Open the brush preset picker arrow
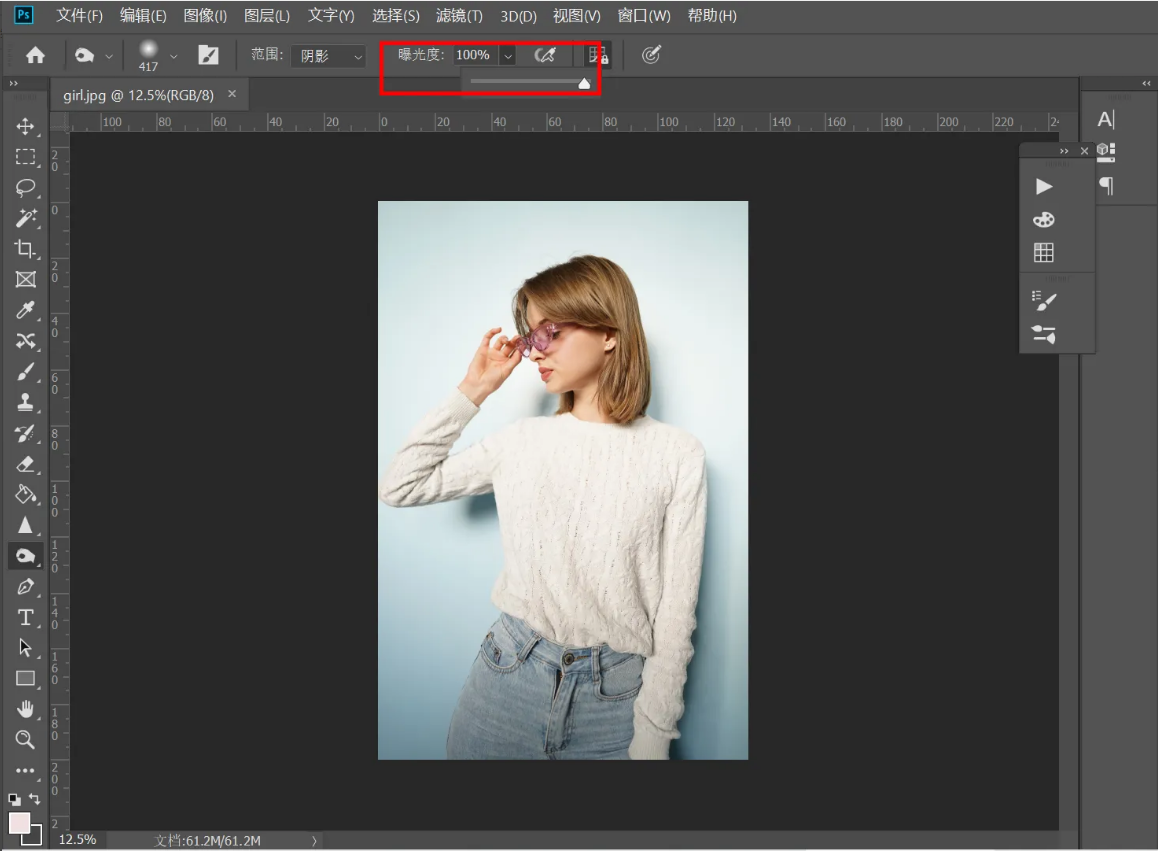 (174, 56)
